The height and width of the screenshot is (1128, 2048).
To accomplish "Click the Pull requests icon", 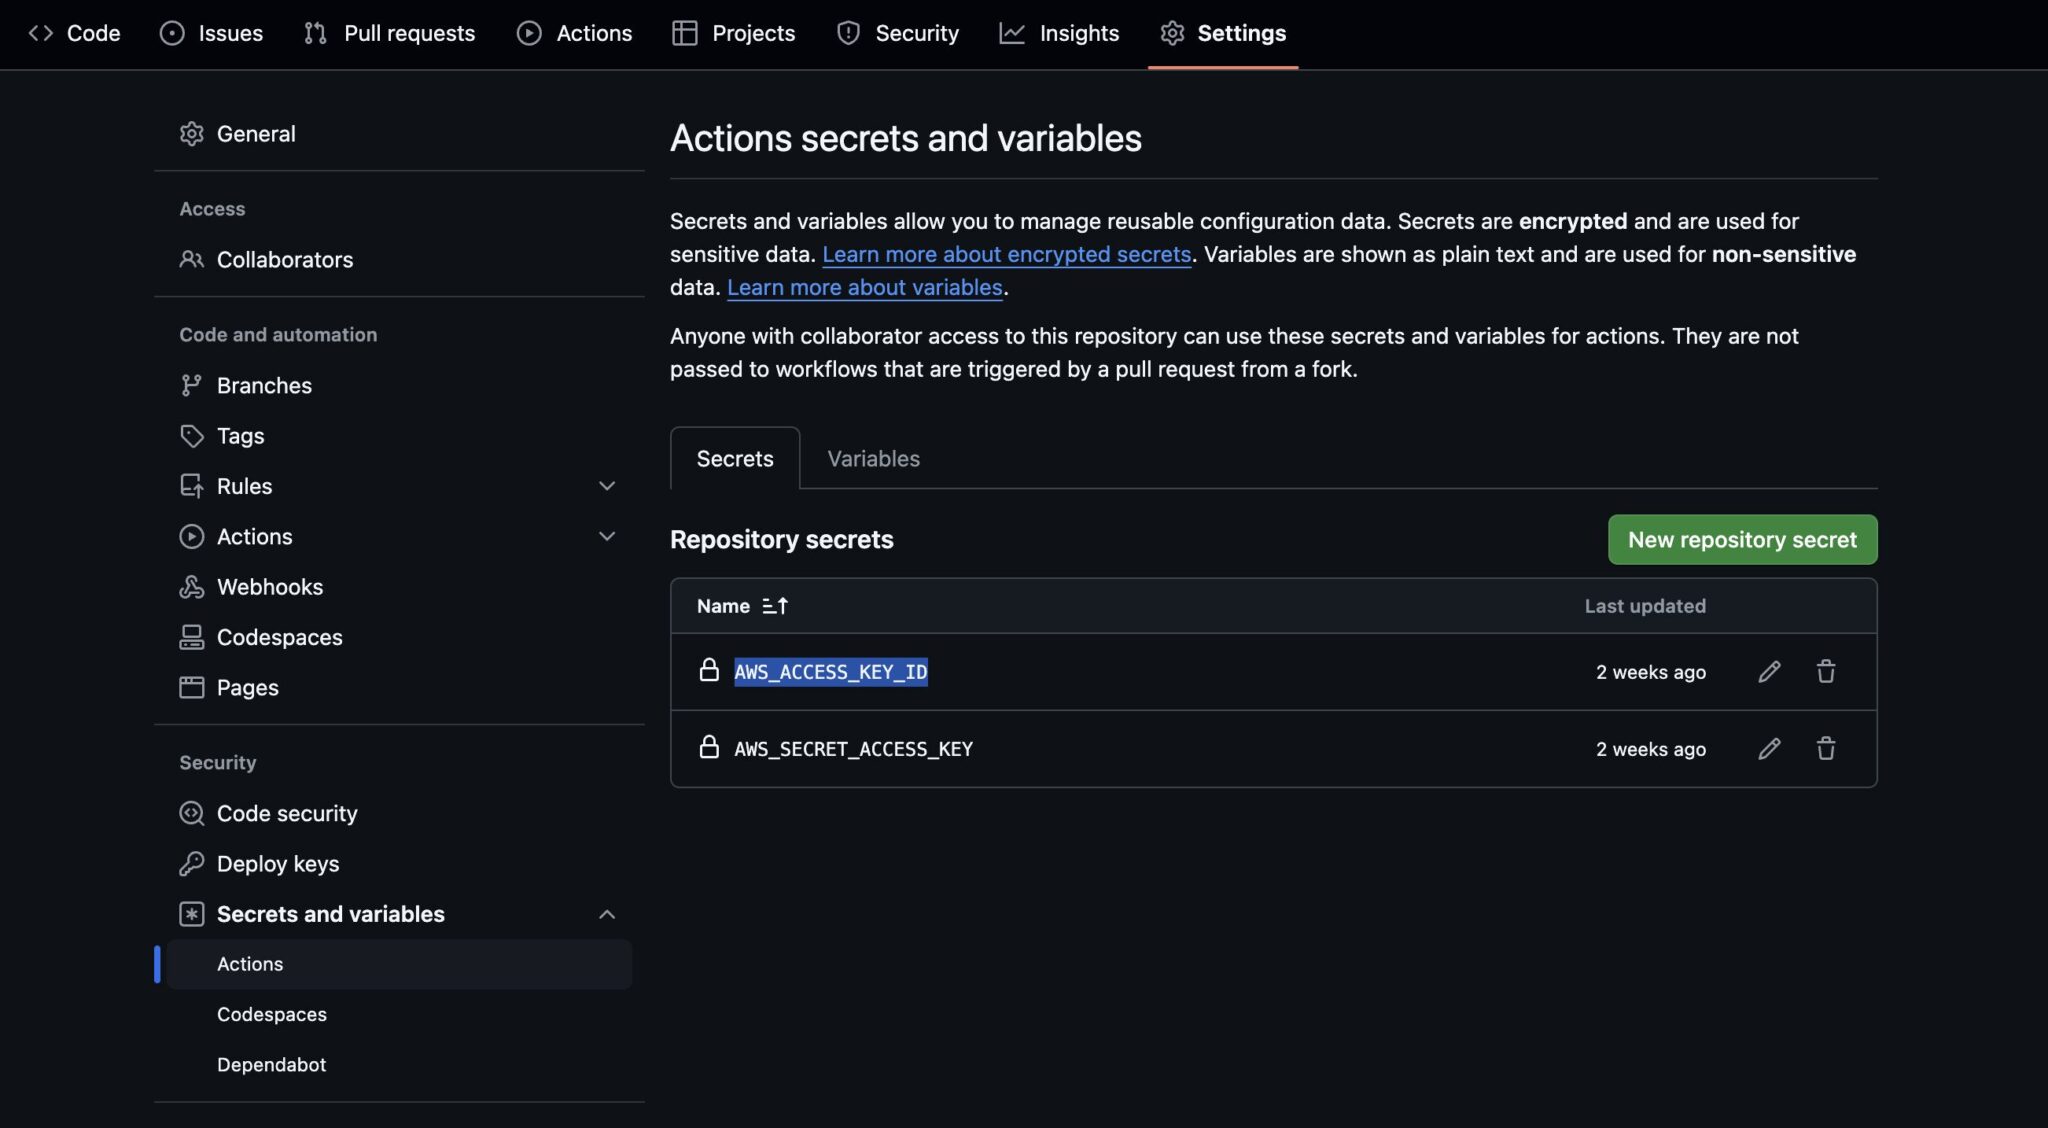I will 314,33.
